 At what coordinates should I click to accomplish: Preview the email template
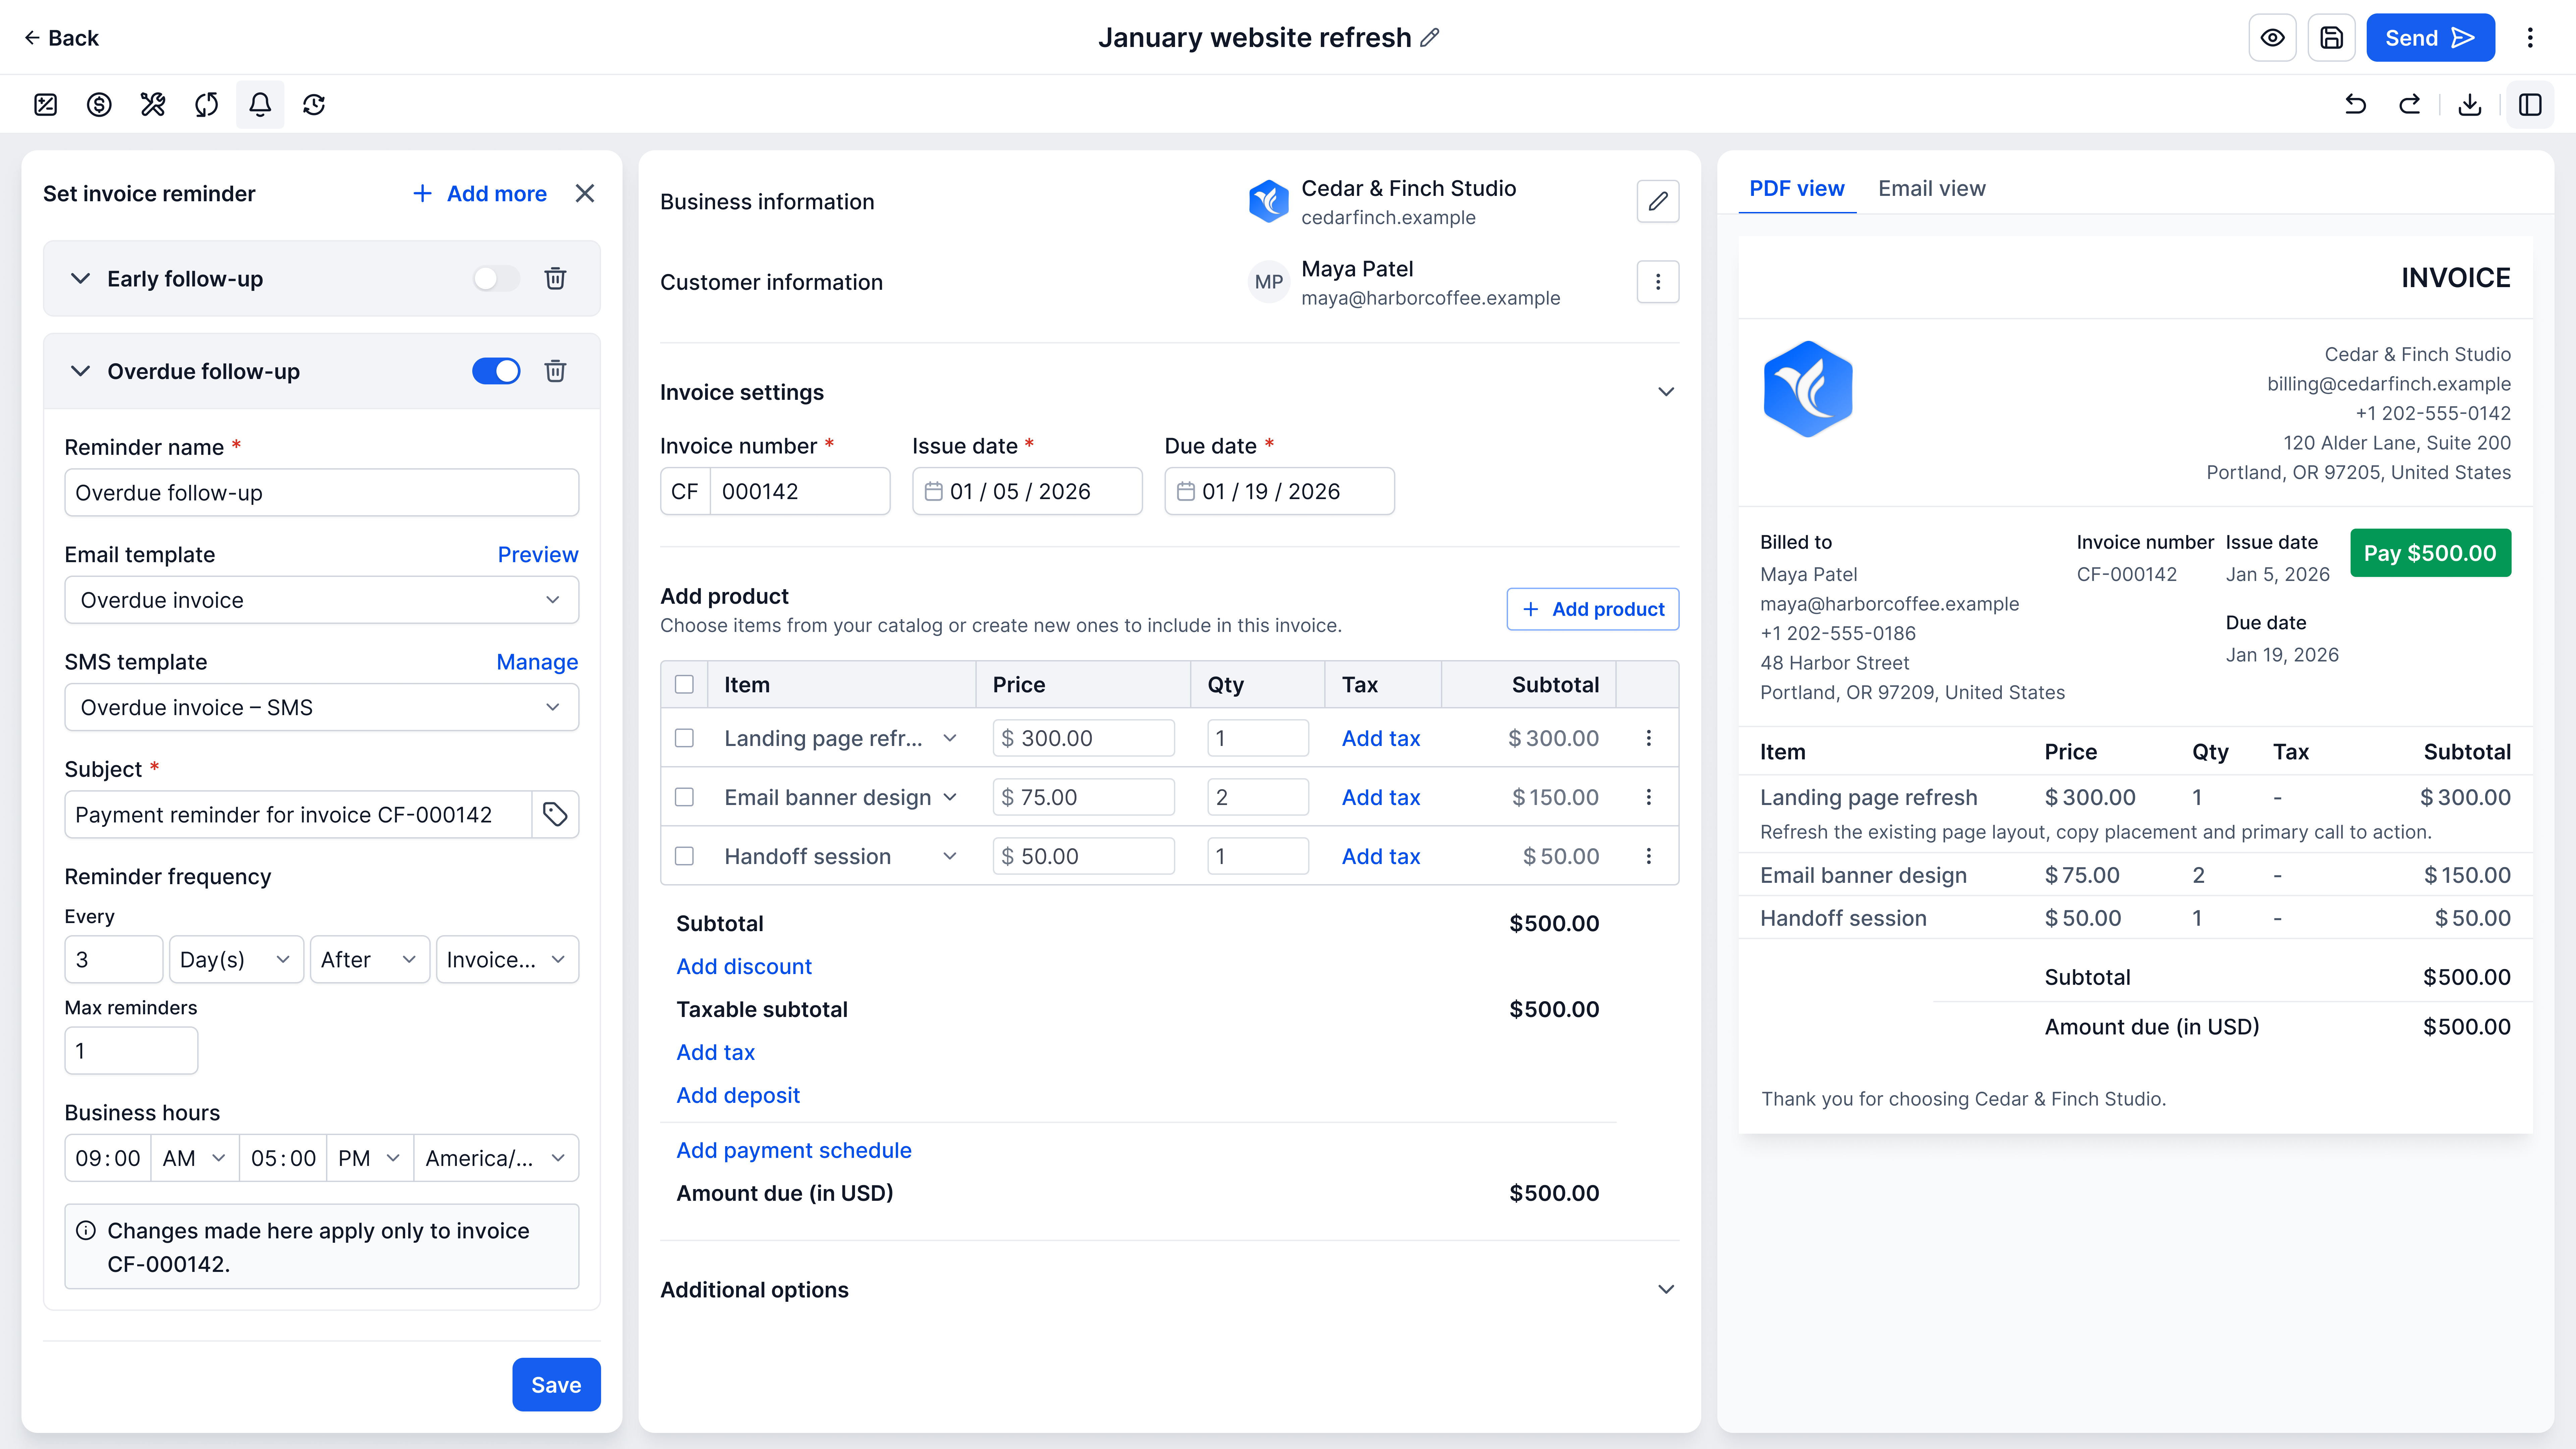coord(538,555)
